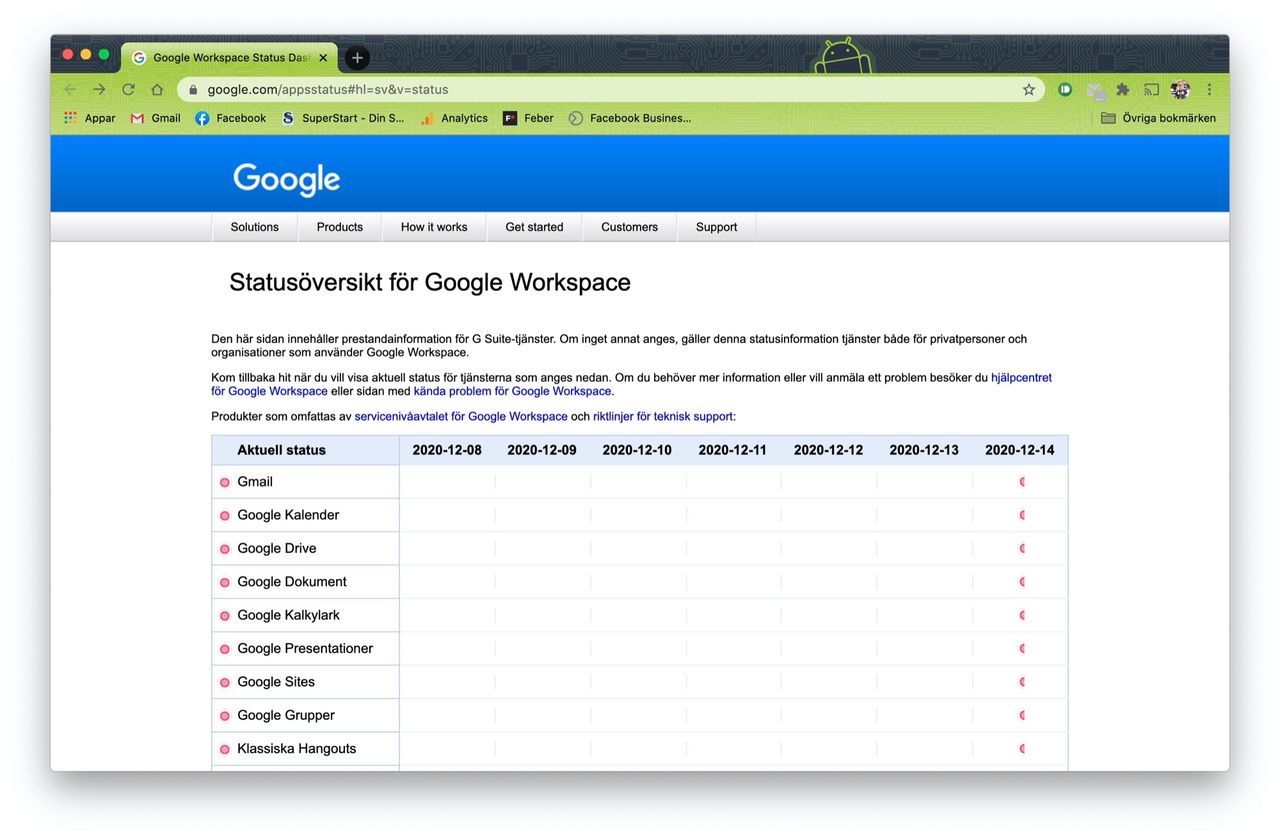Screen dimensions: 1280x838
Task: Open the 2020-12-14 incident marker for Google Drive
Action: 1022,548
